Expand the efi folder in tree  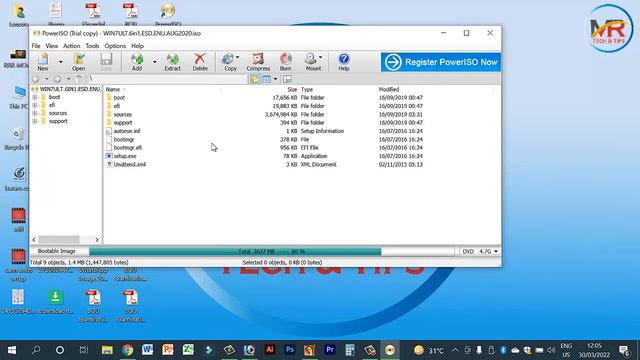[35, 105]
